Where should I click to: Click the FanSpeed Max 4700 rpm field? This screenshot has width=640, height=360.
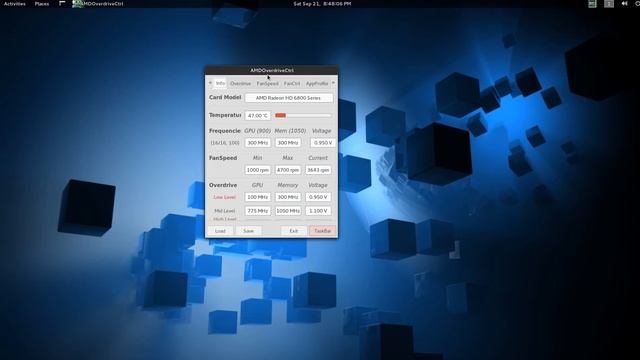click(288, 170)
